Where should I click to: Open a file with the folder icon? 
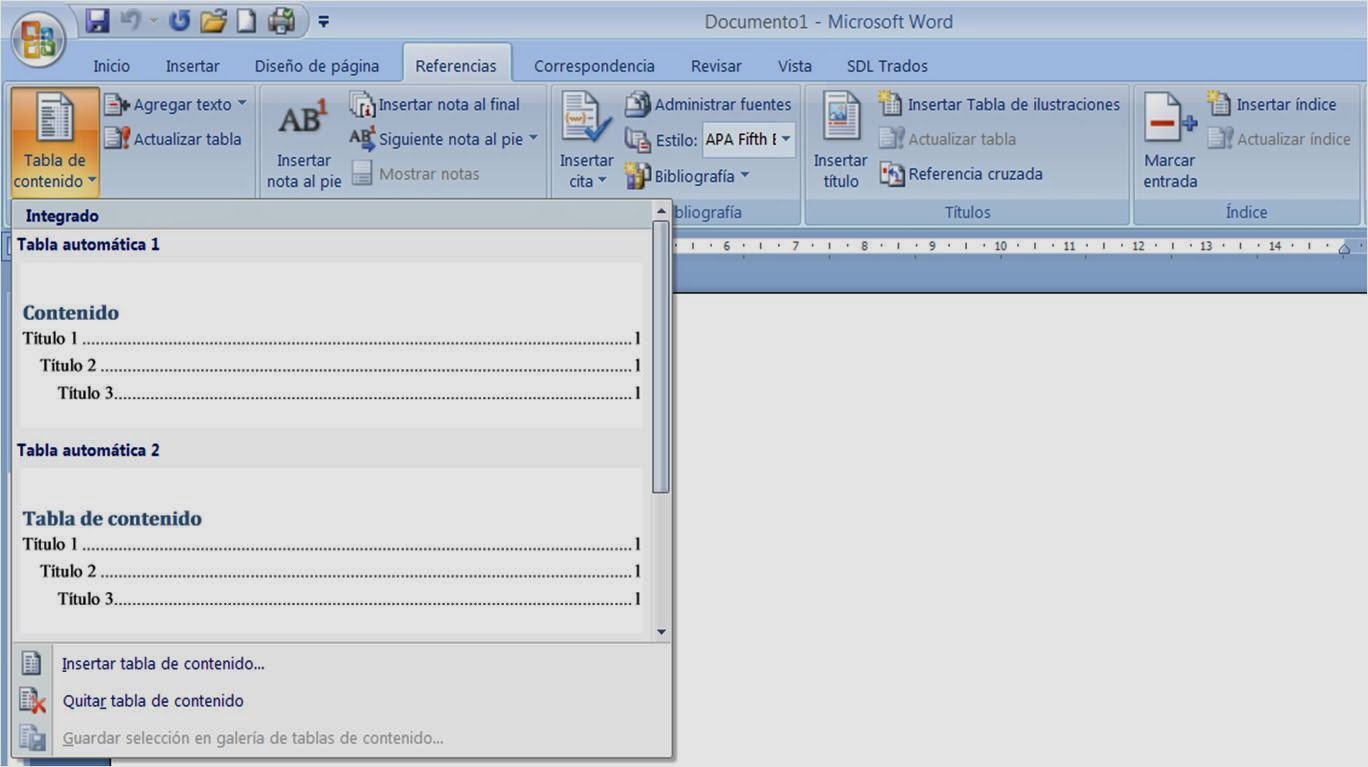tap(213, 21)
